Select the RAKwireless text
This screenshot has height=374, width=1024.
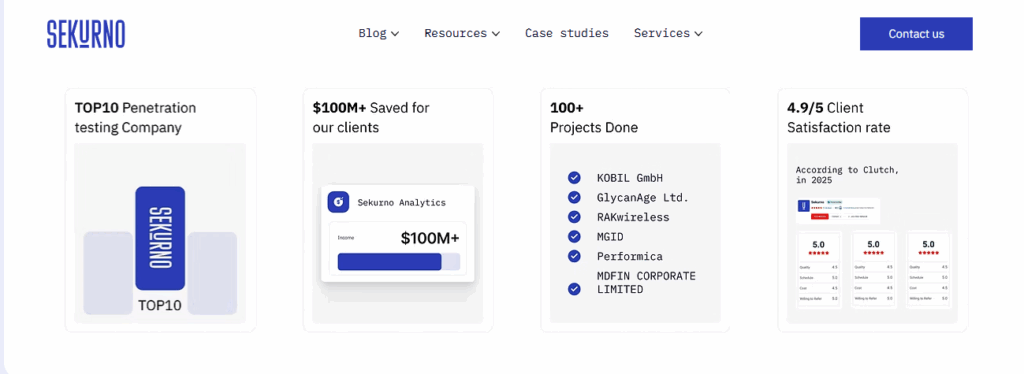pos(633,217)
